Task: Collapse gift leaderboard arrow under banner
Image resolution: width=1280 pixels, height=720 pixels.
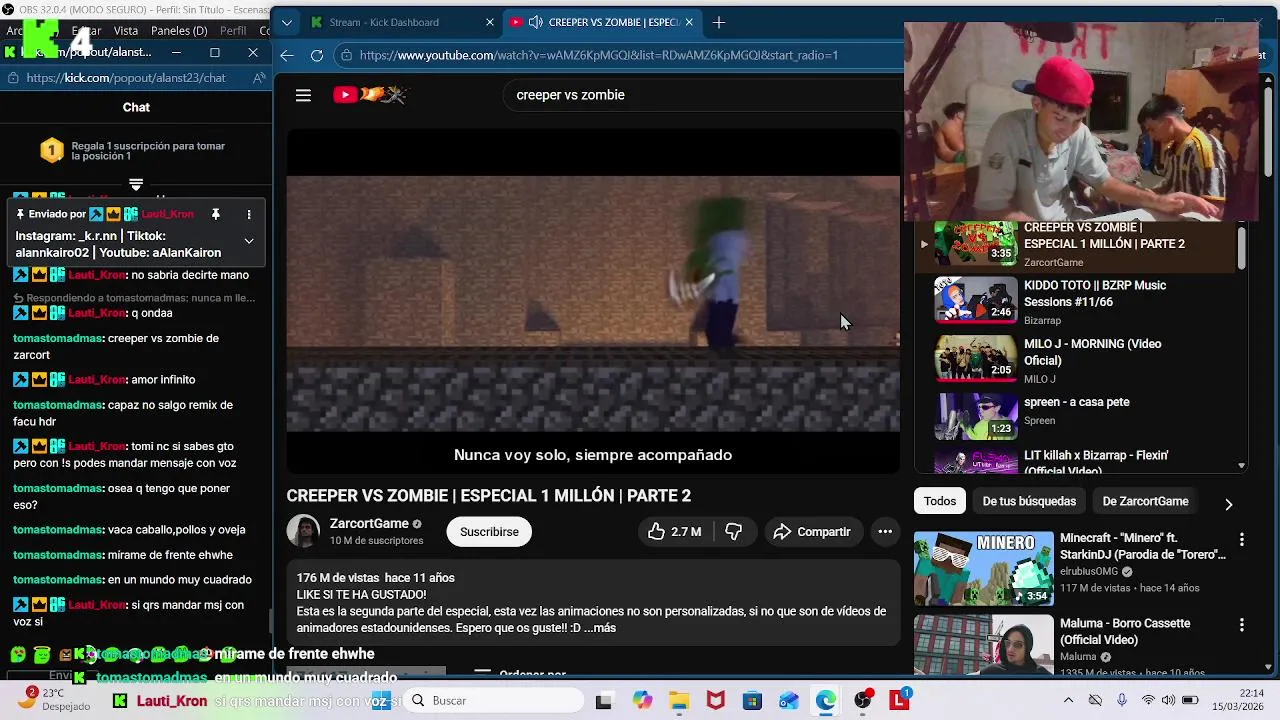Action: pos(136,184)
